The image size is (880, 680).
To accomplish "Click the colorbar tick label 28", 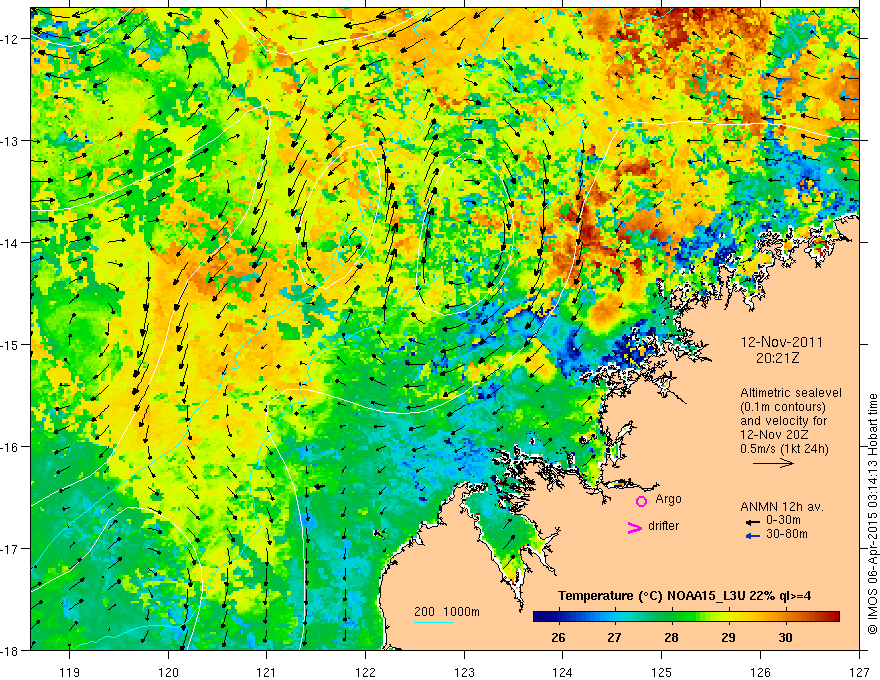I will [672, 638].
